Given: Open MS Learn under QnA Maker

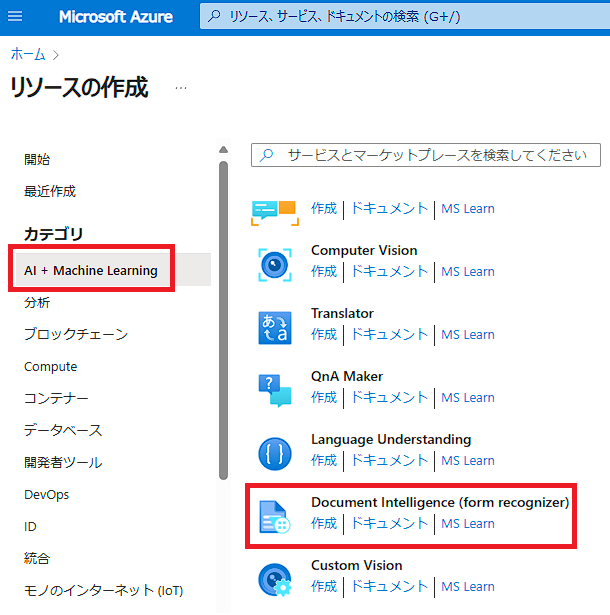Looking at the screenshot, I should click(468, 398).
